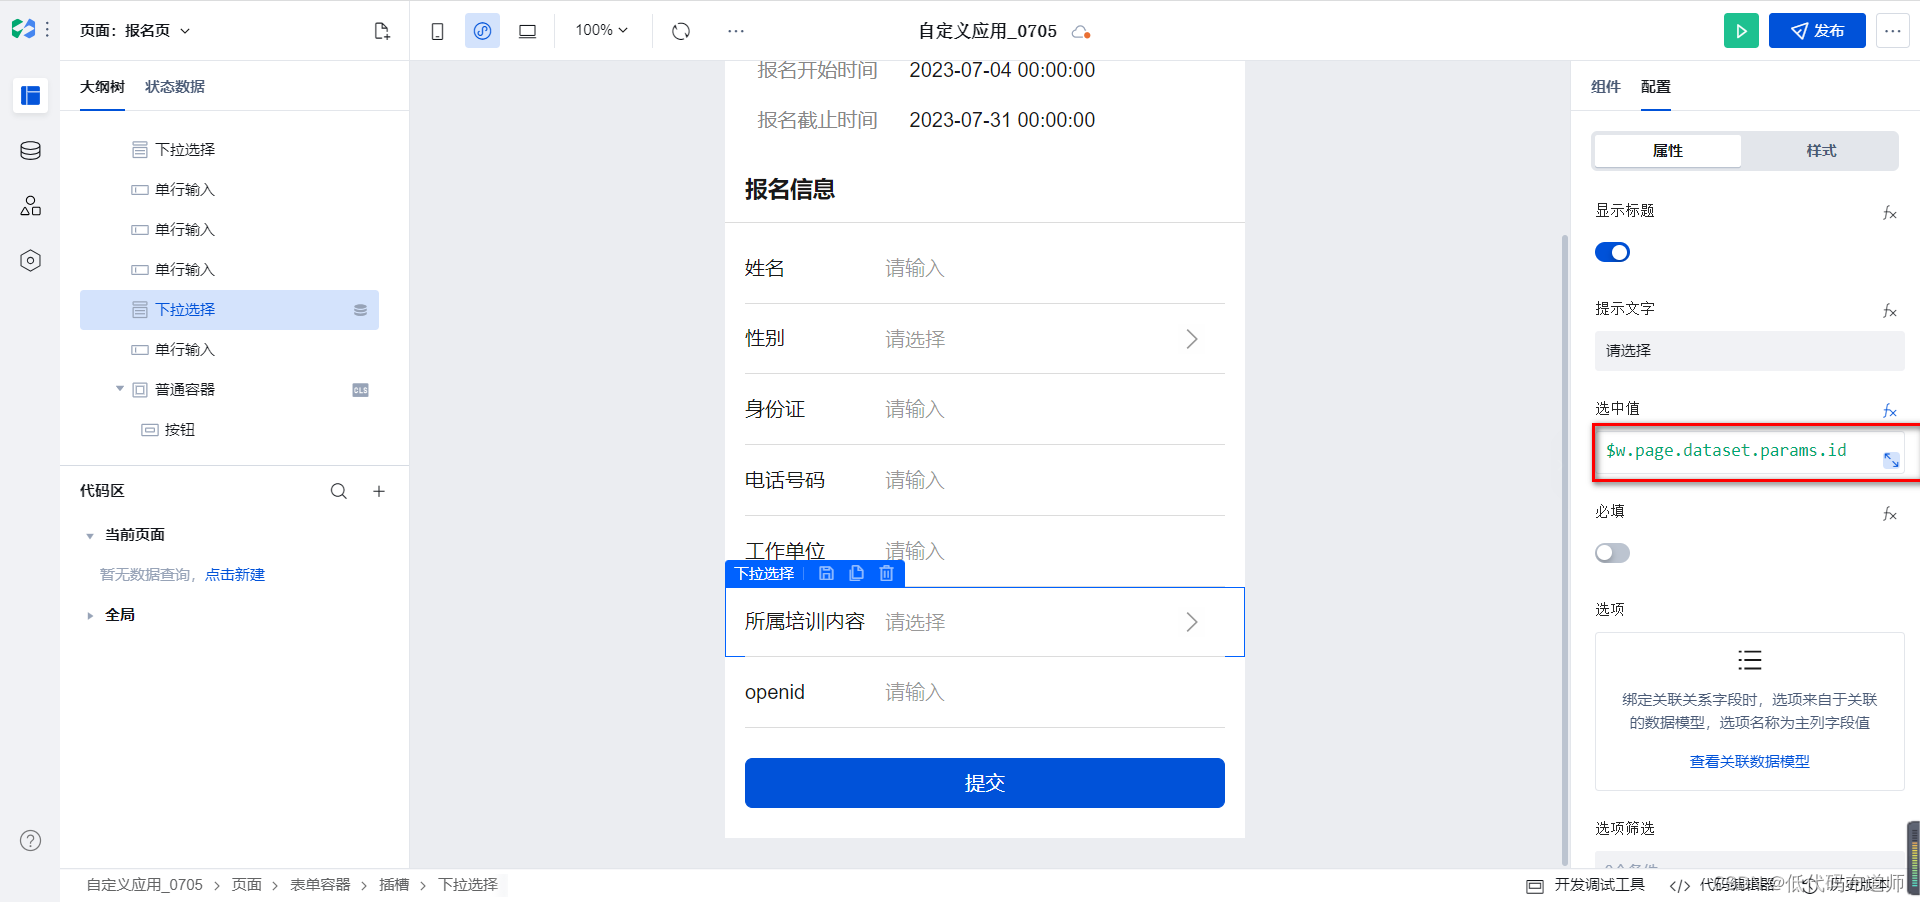
Task: Click the save icon on dropdown component toolbar
Action: 826,573
